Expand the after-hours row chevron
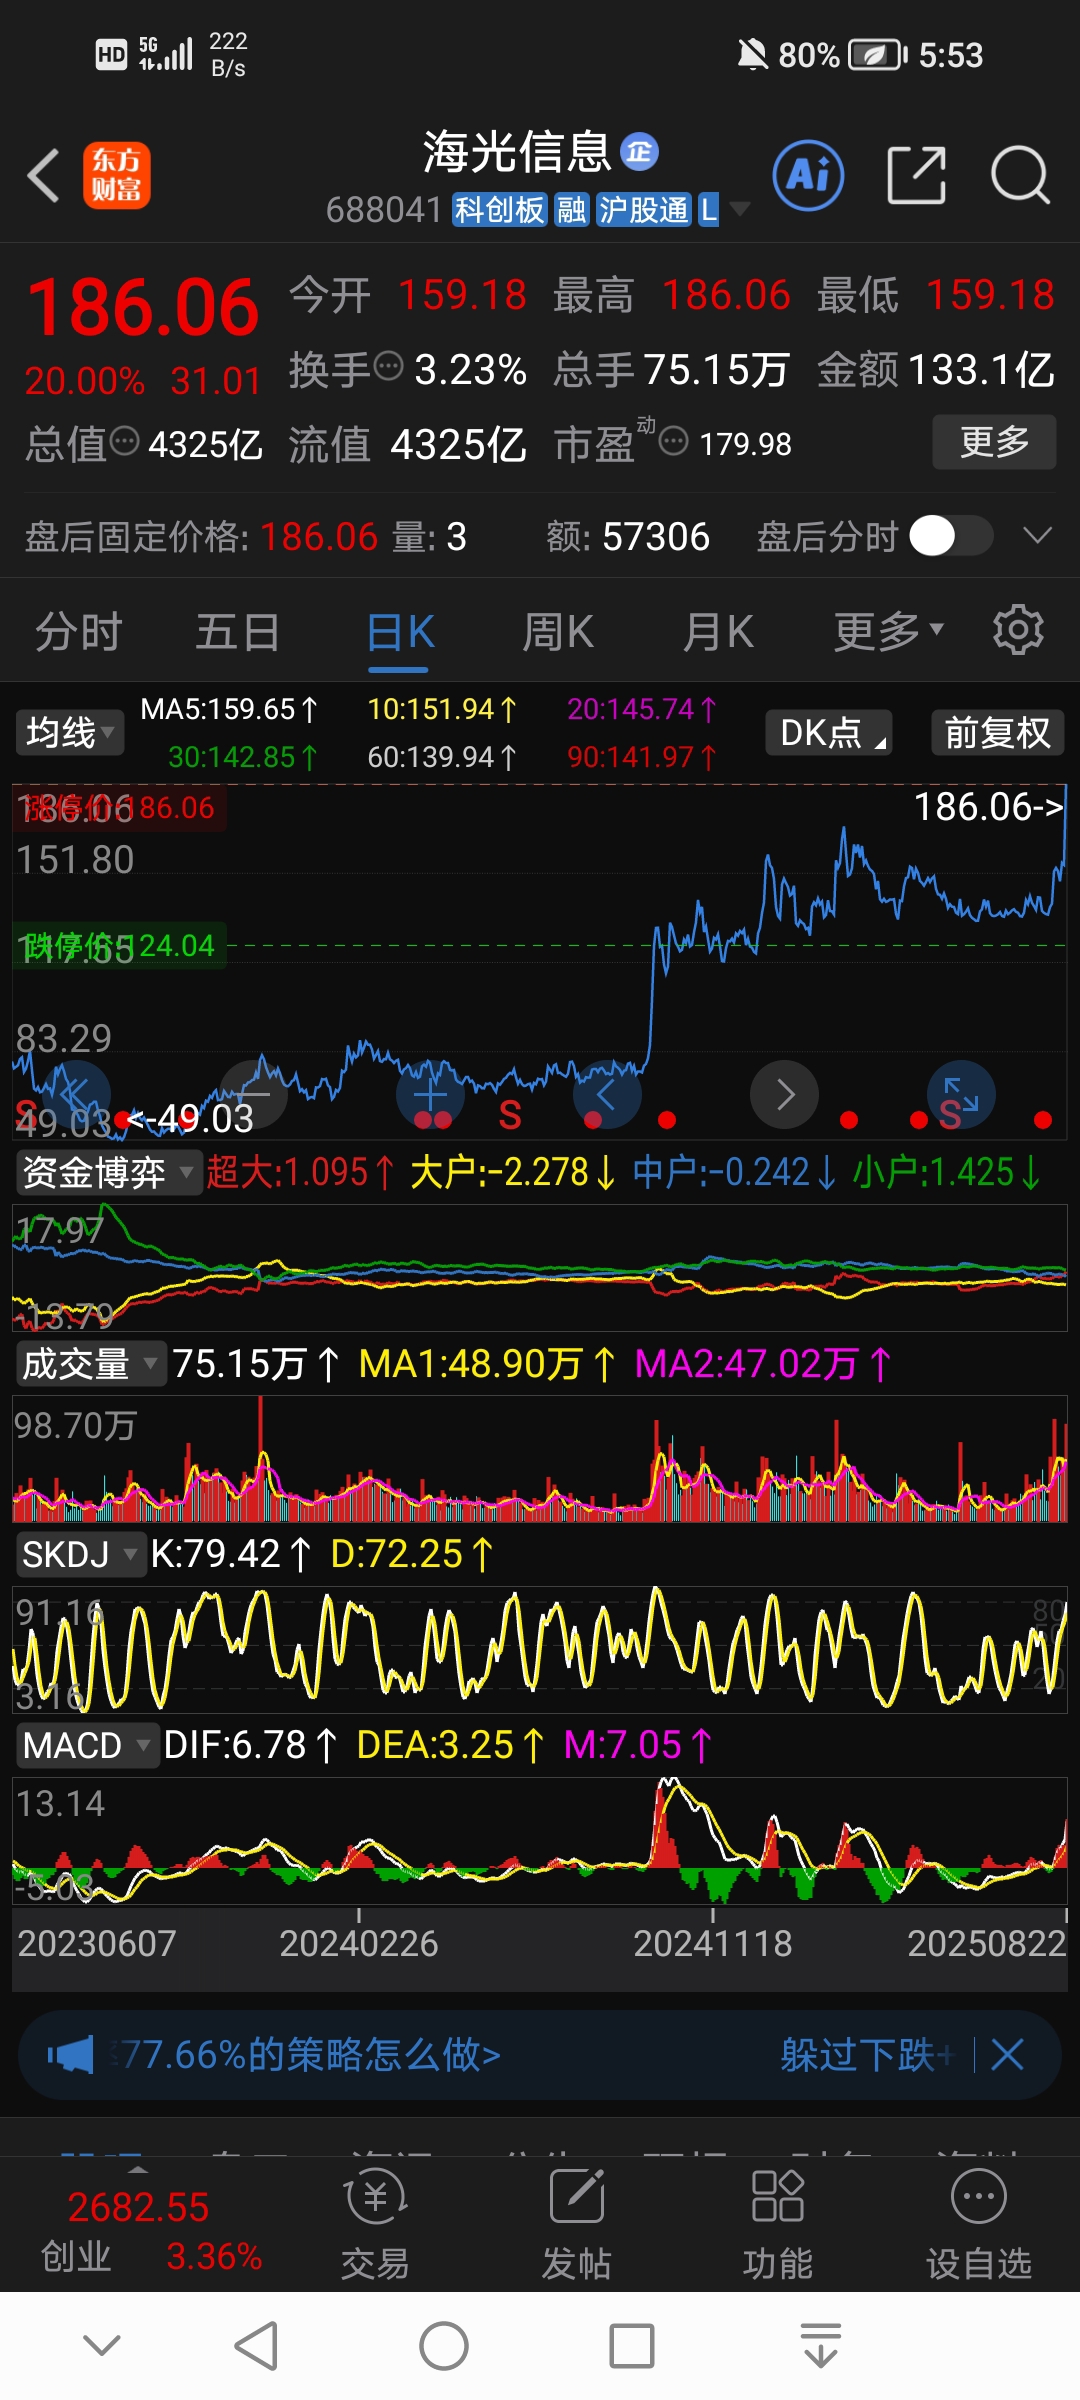This screenshot has height=2400, width=1080. pyautogui.click(x=1038, y=536)
